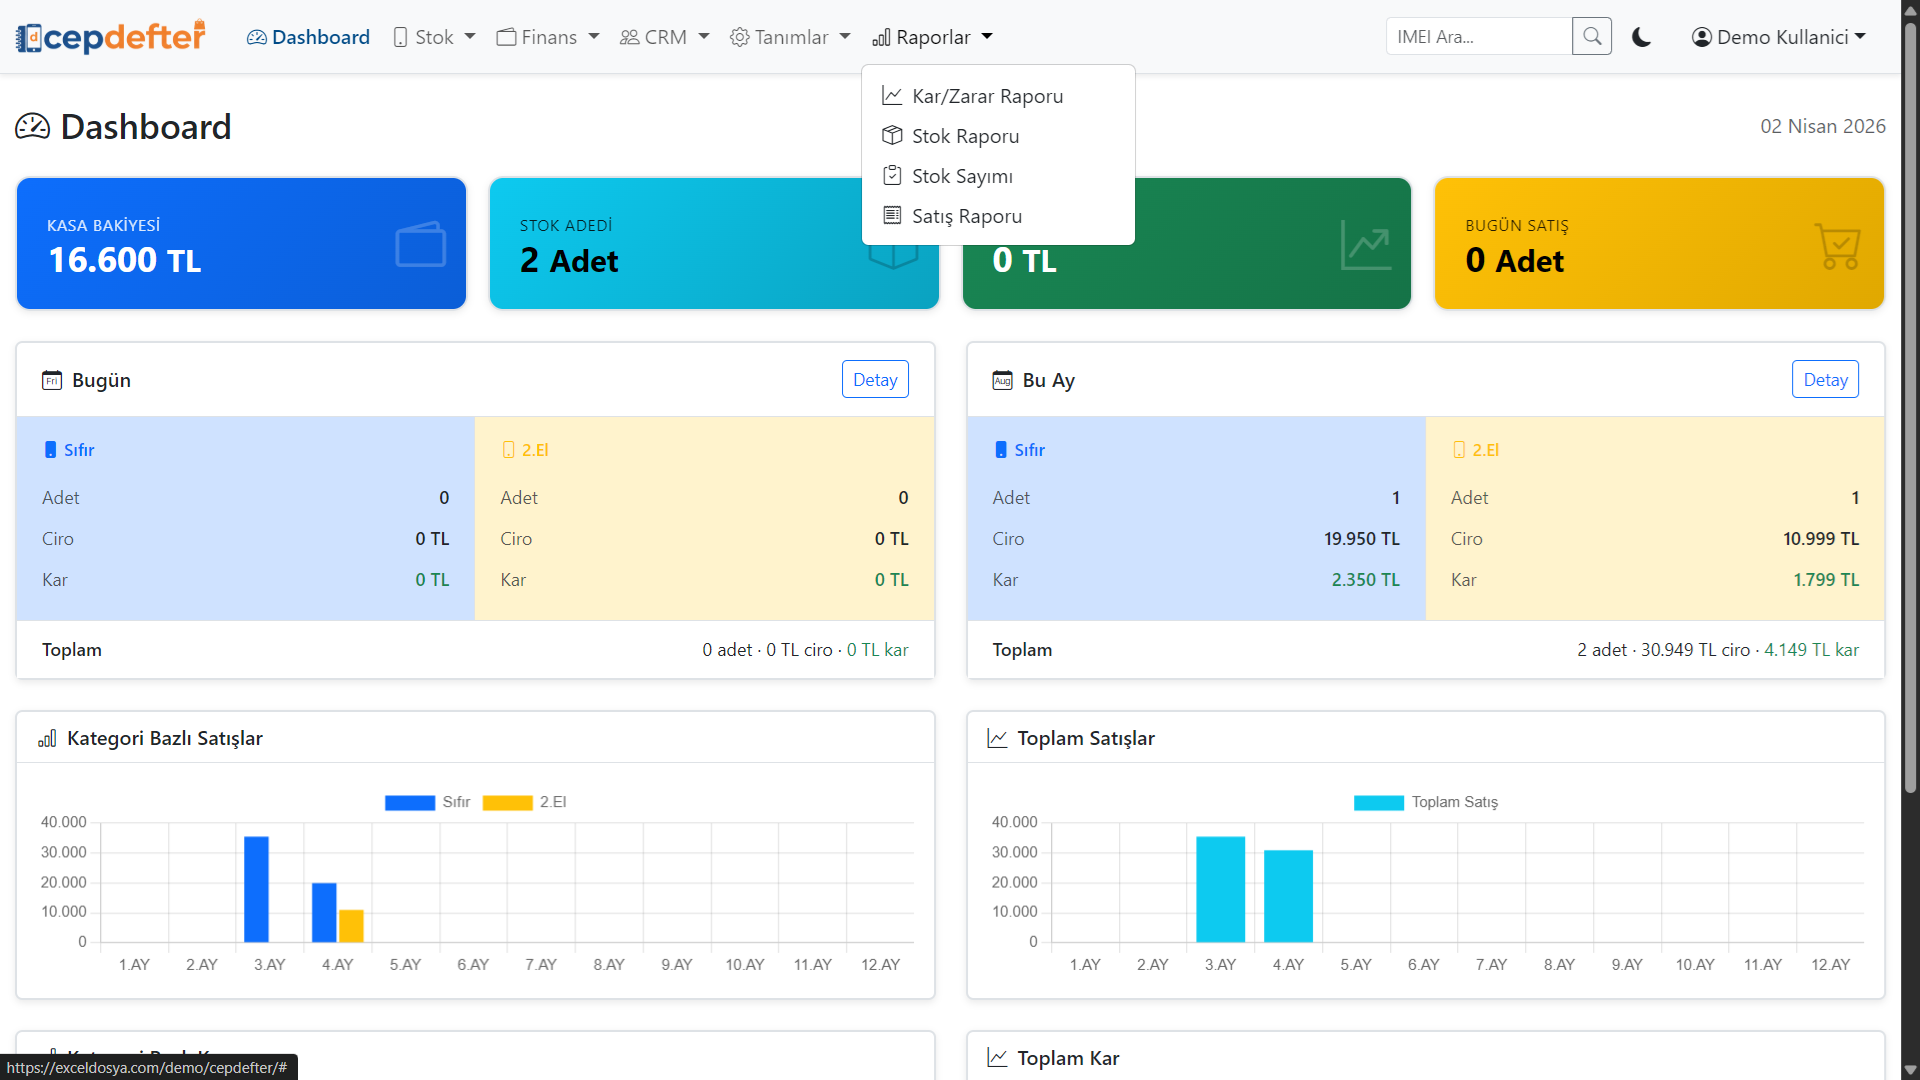
Task: Focus the IMEI Ara search field
Action: point(1478,37)
